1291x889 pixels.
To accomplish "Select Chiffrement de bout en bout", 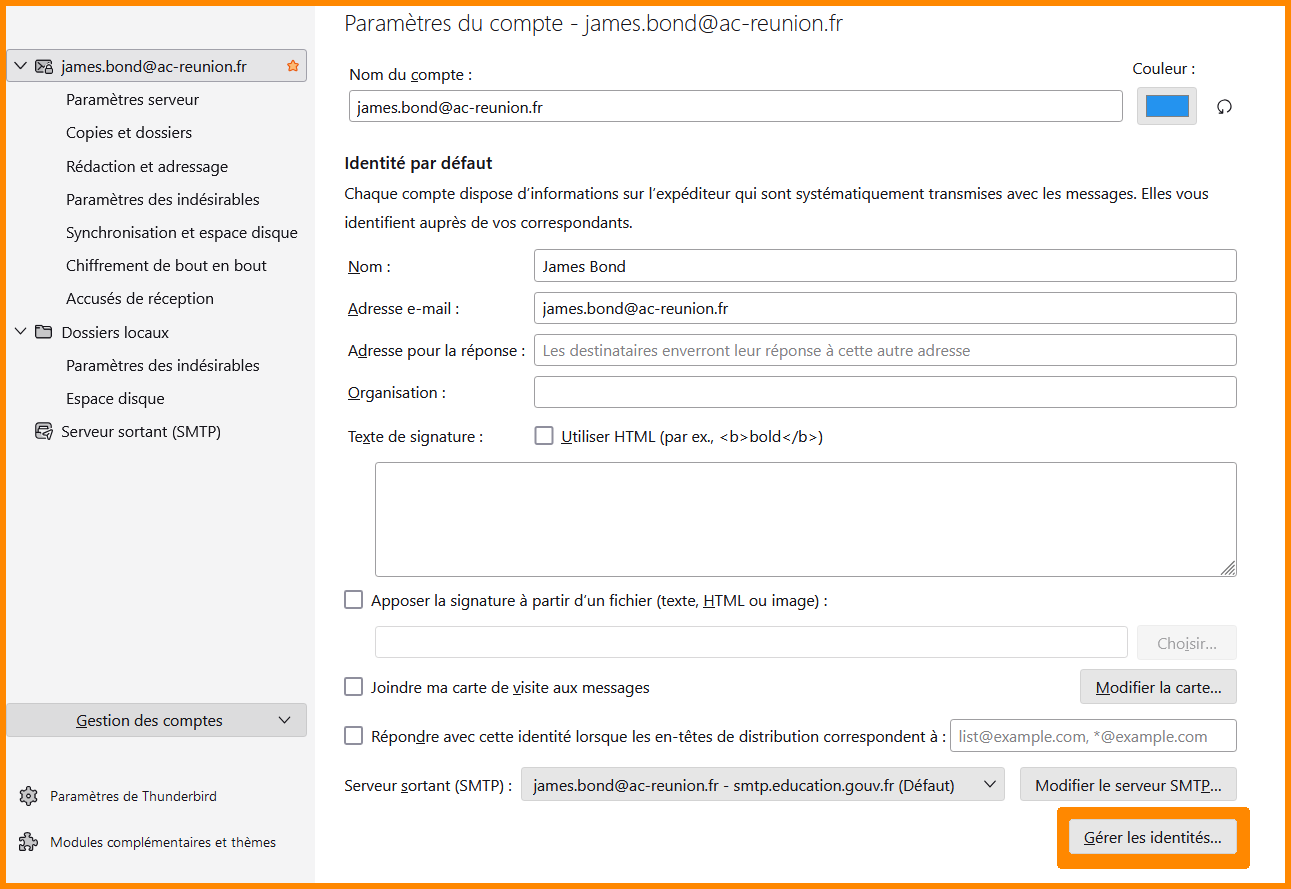I will (x=166, y=266).
